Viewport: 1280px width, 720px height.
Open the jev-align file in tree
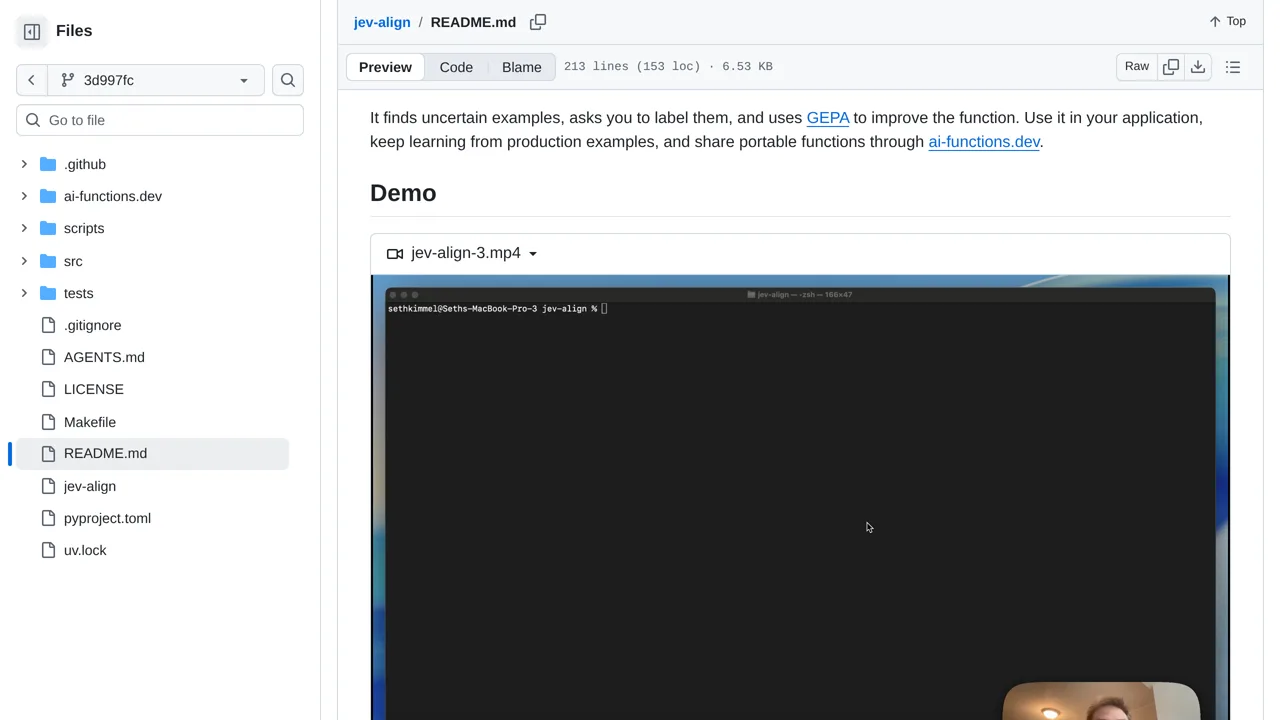point(90,486)
